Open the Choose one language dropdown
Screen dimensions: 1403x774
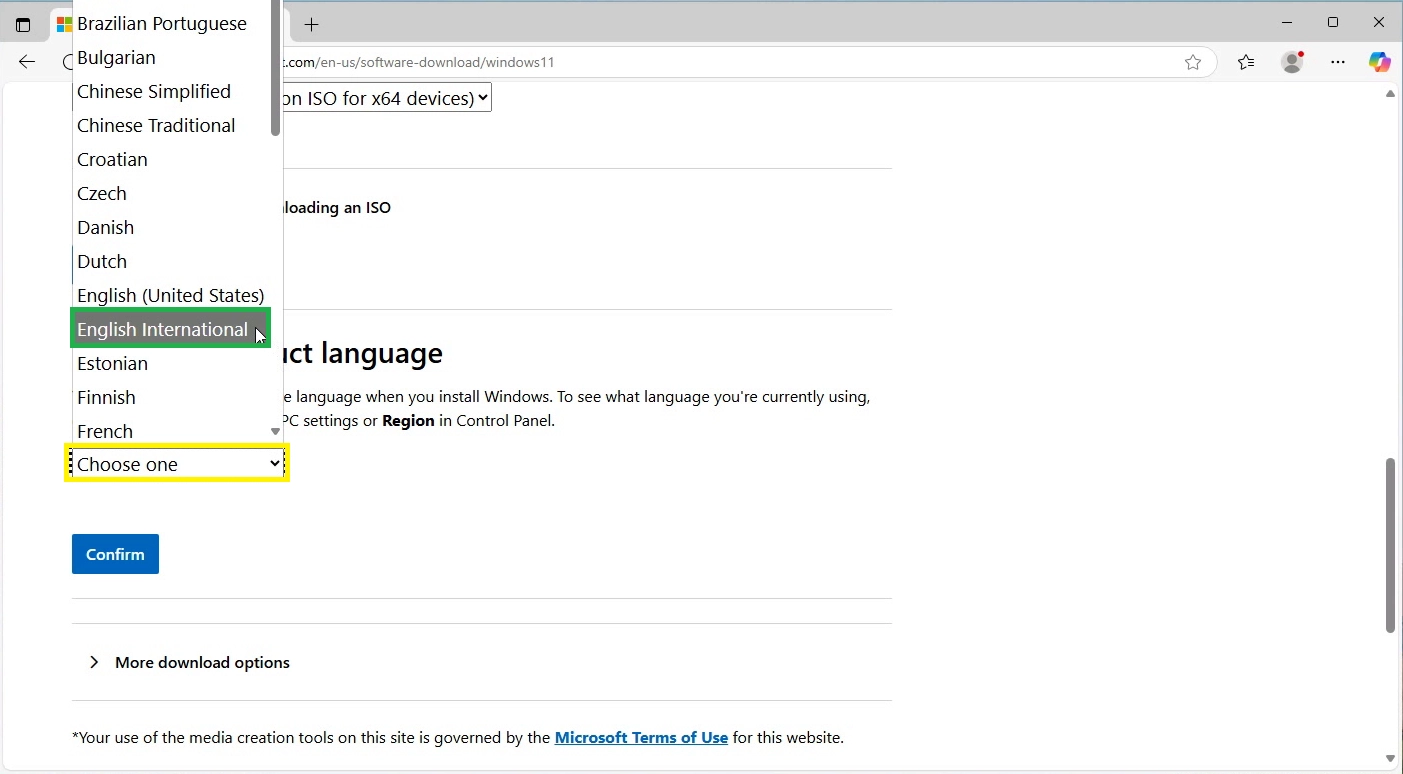click(178, 464)
